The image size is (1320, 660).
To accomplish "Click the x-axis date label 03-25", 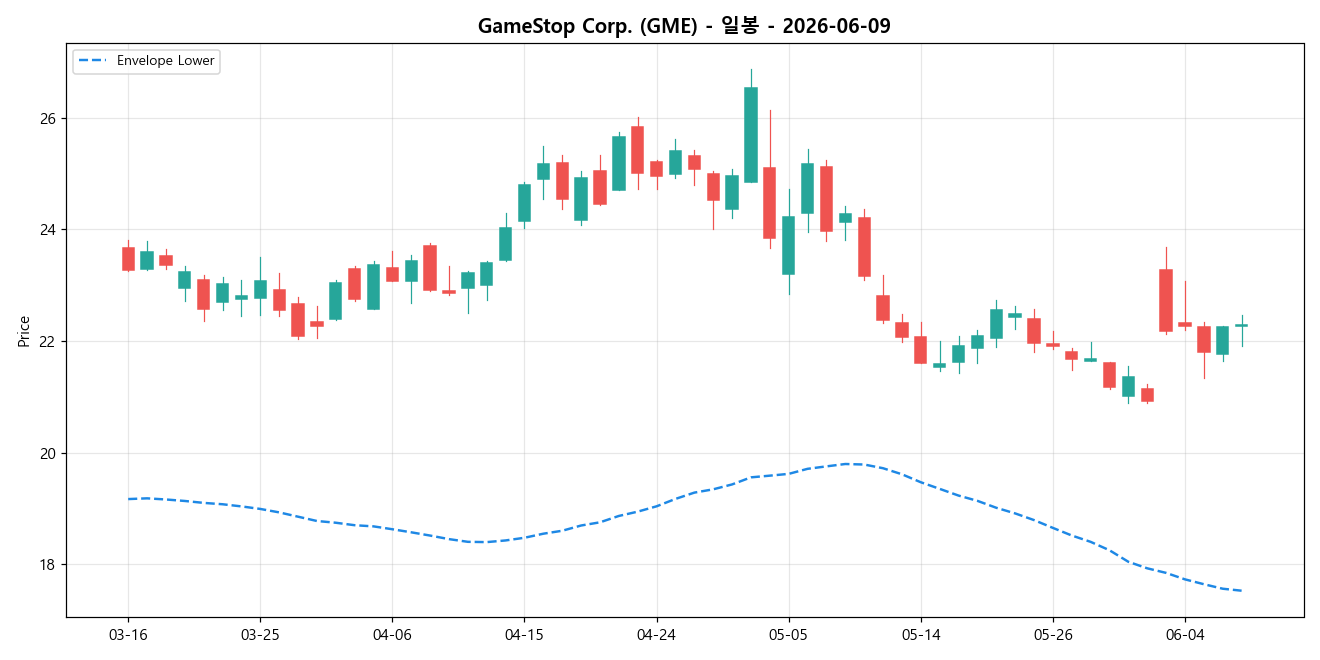I will 260,635.
